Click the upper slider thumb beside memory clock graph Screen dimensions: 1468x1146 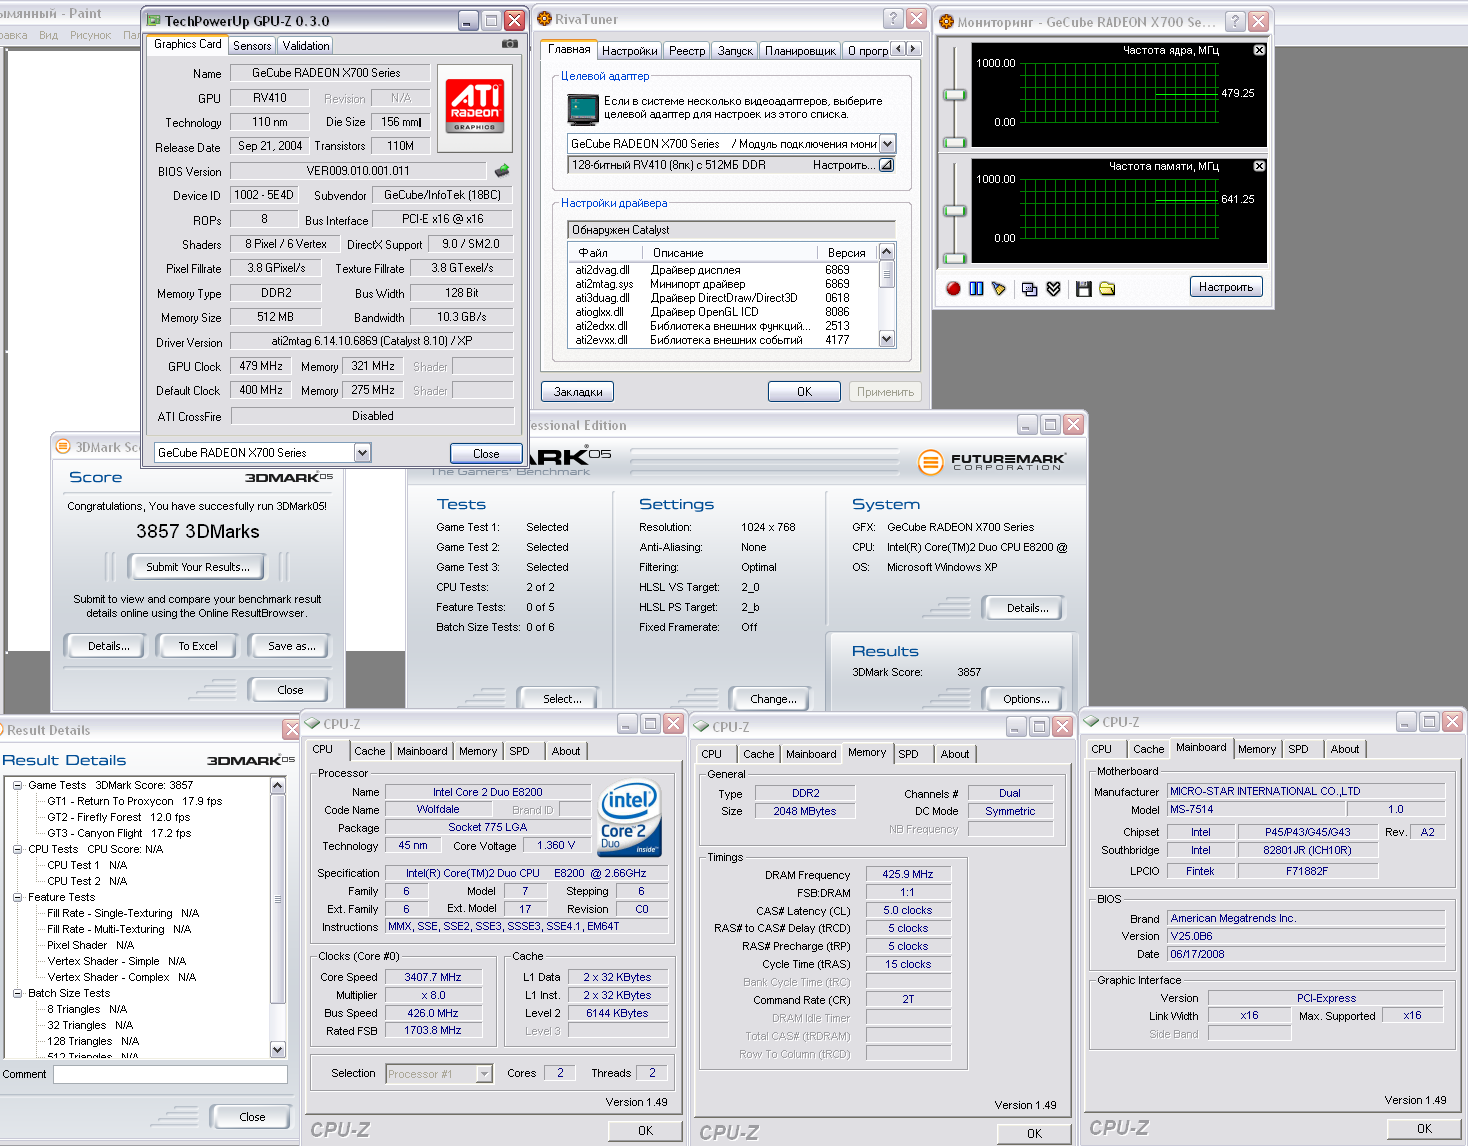955,211
